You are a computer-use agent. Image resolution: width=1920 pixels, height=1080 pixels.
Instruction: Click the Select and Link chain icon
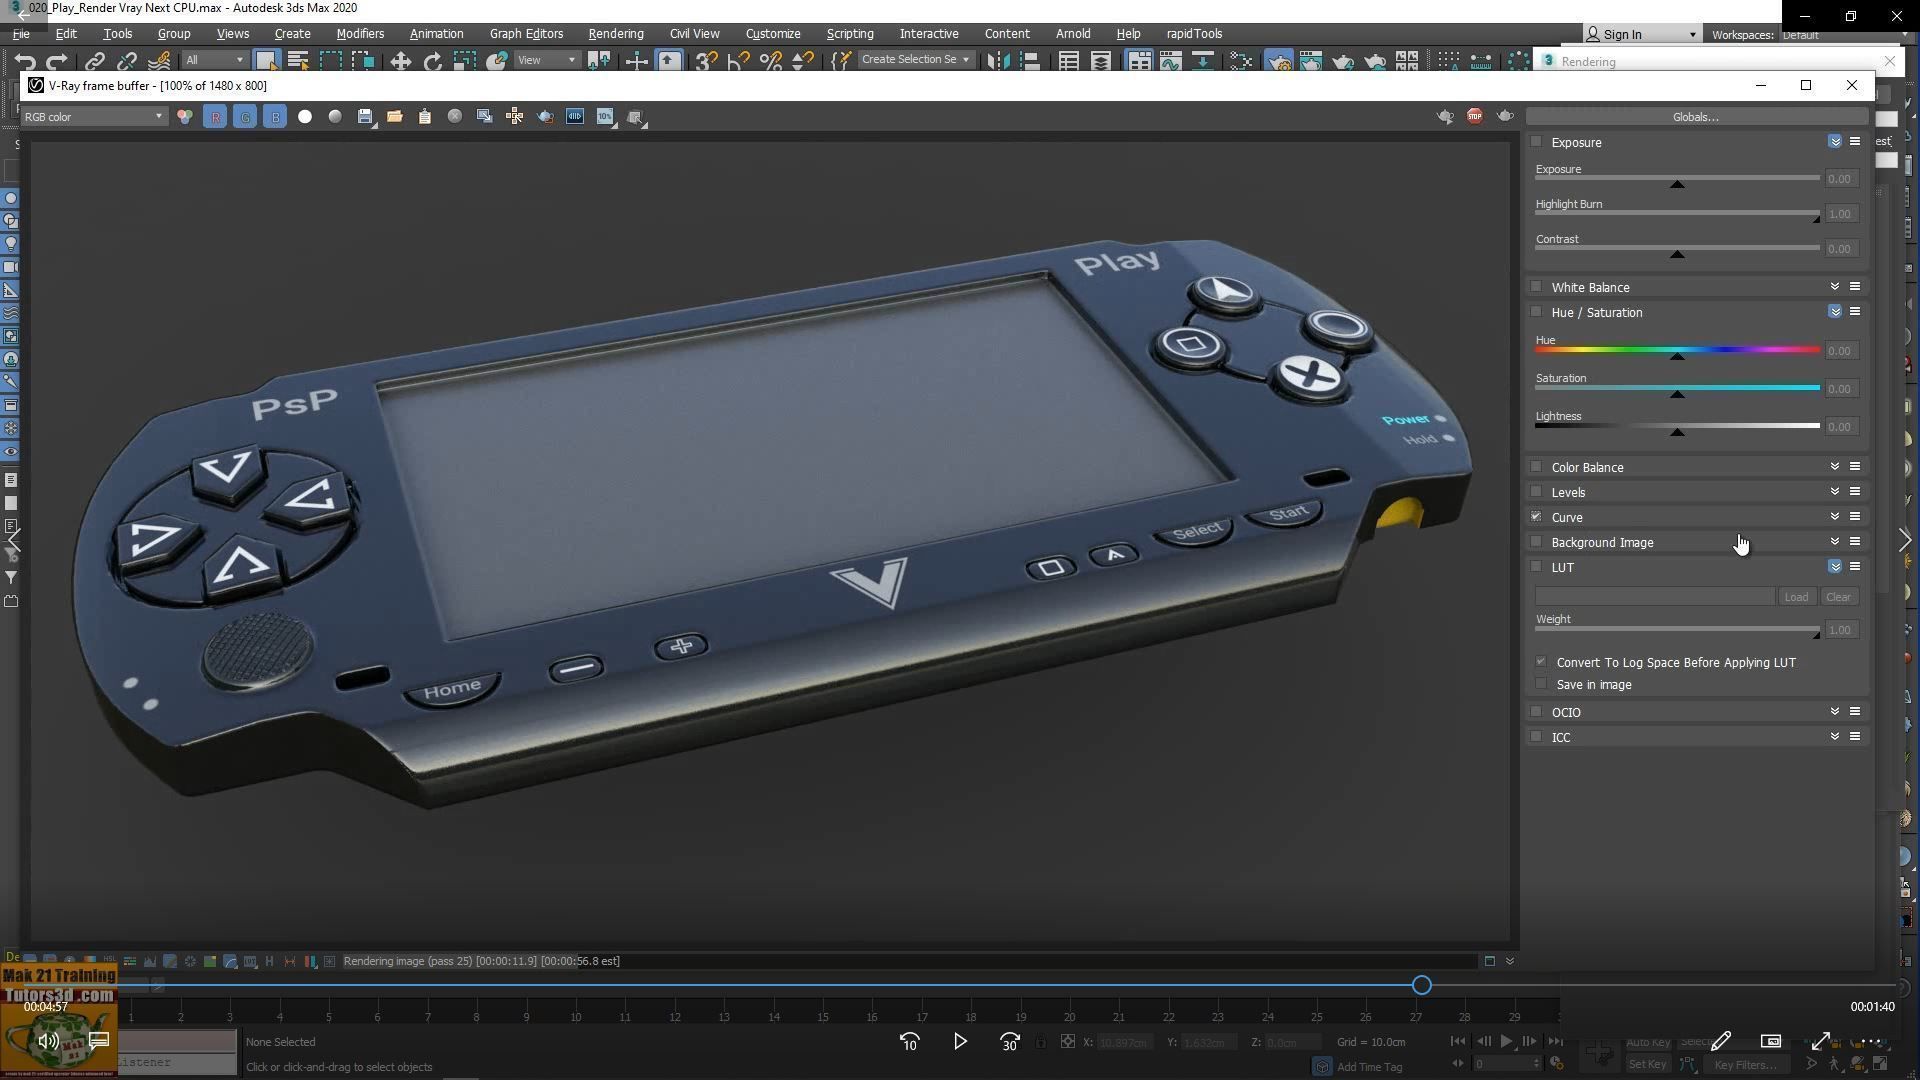tap(95, 62)
